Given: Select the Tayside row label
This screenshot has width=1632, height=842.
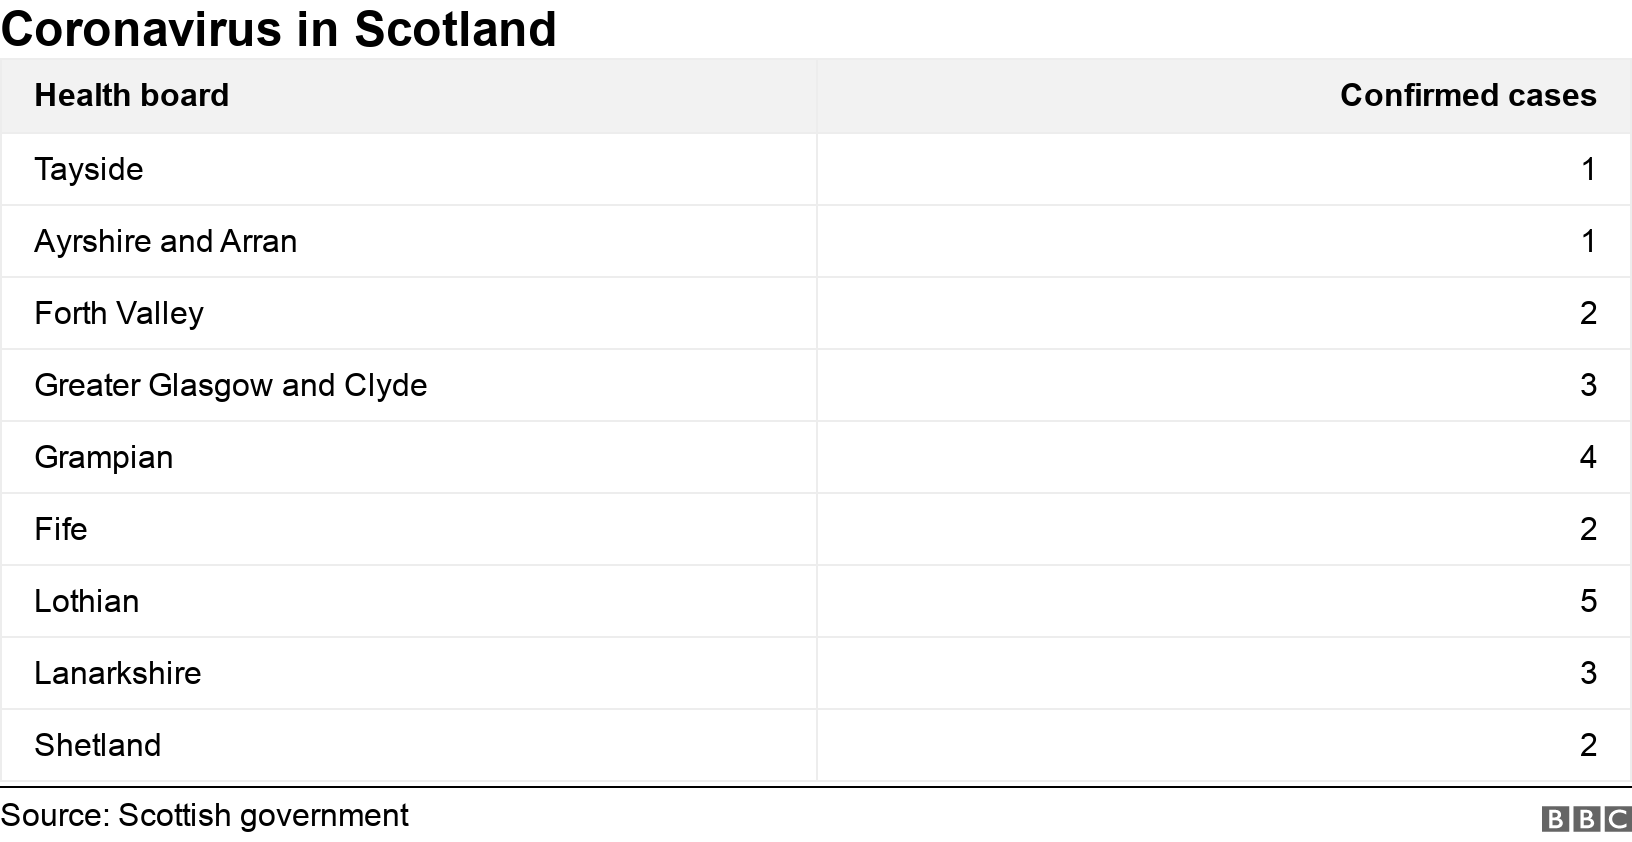Looking at the screenshot, I should pyautogui.click(x=89, y=169).
